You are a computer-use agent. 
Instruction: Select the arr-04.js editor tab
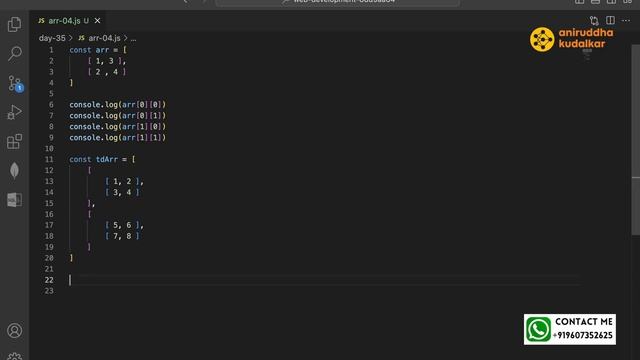[68, 20]
